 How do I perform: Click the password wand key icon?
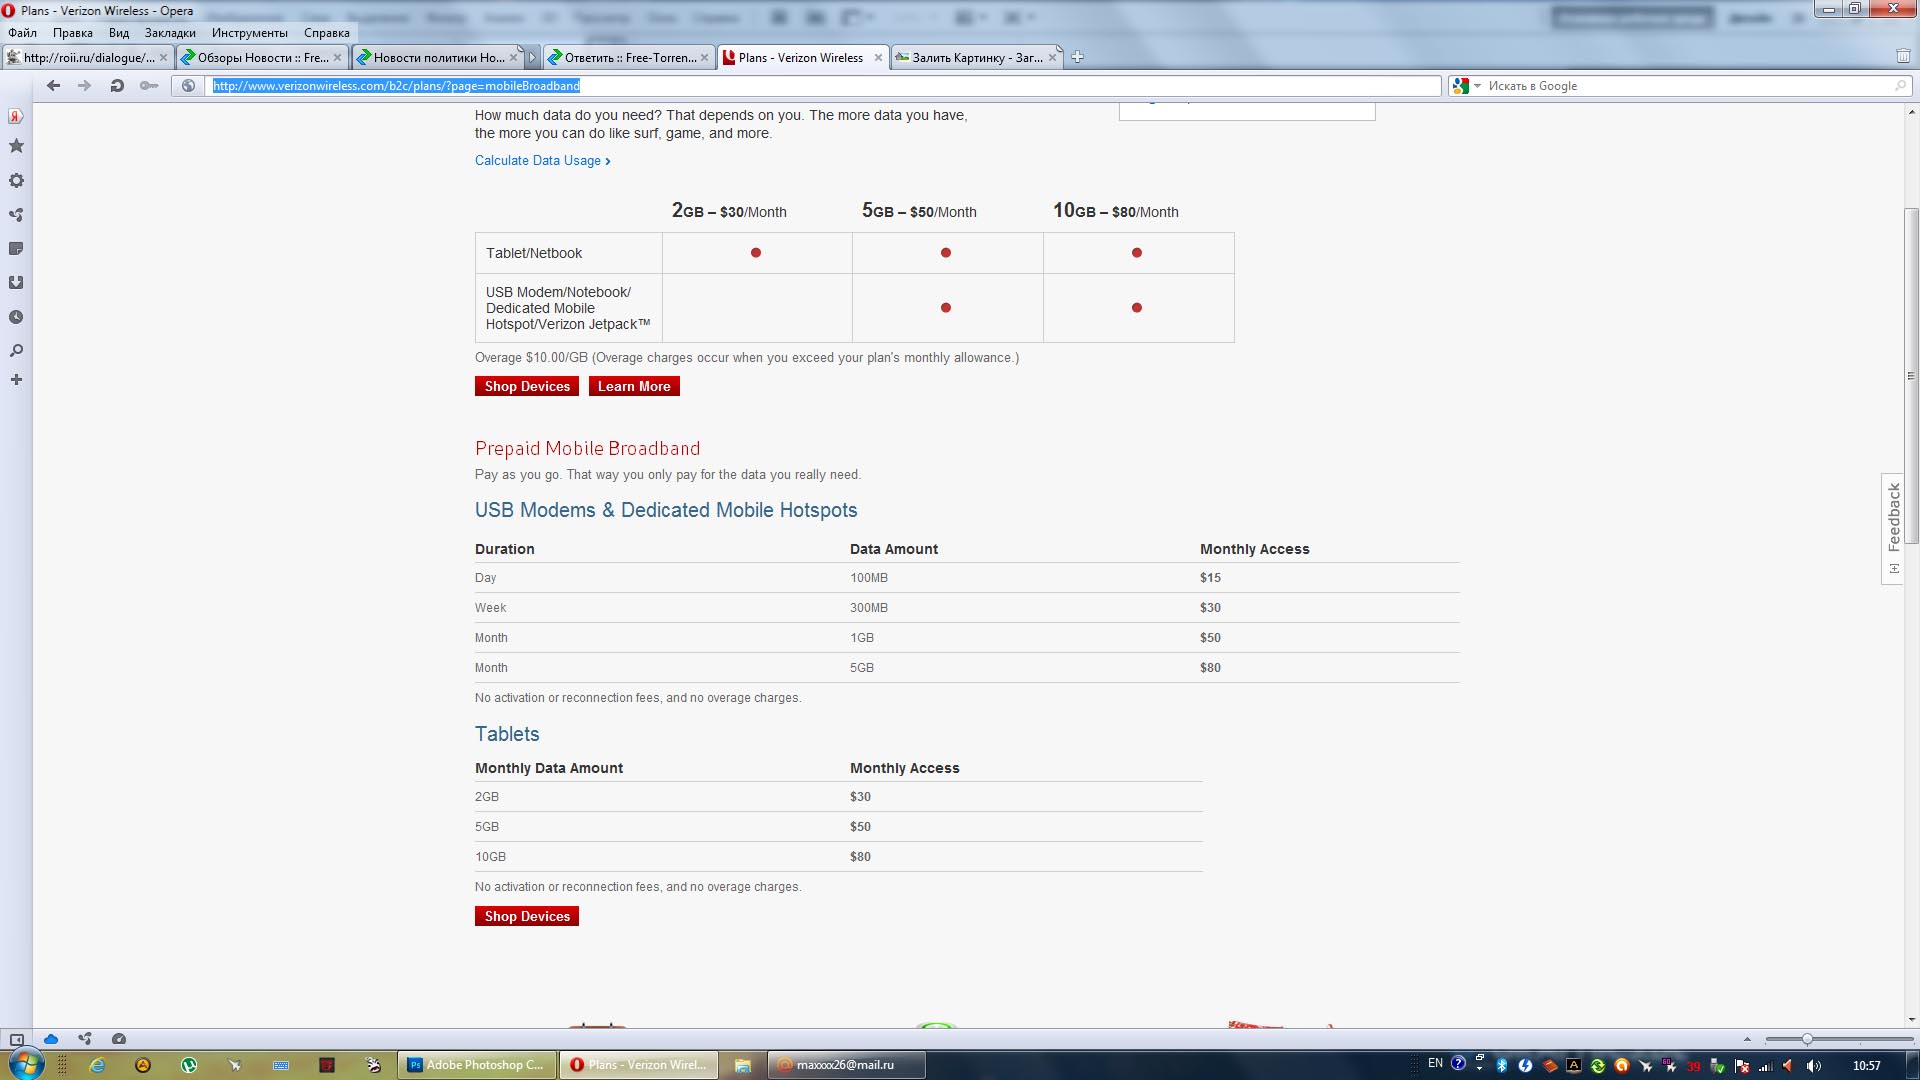[x=149, y=86]
